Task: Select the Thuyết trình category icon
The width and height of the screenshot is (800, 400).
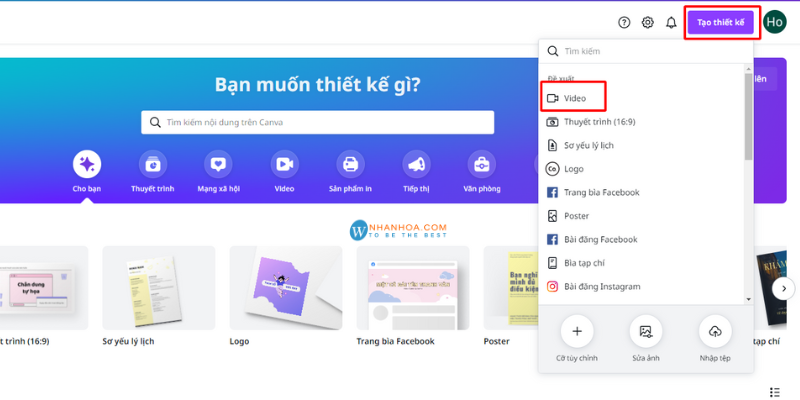Action: 153,164
